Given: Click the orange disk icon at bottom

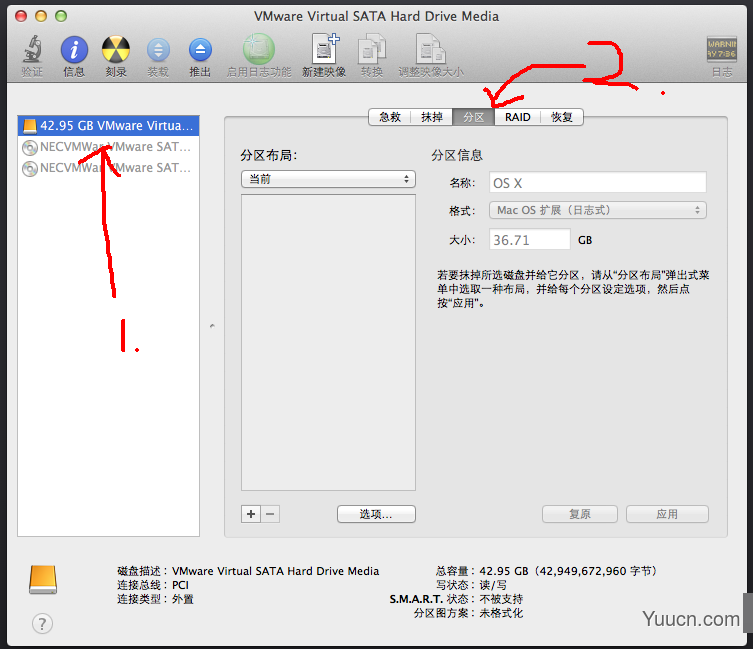Looking at the screenshot, I should tap(43, 580).
